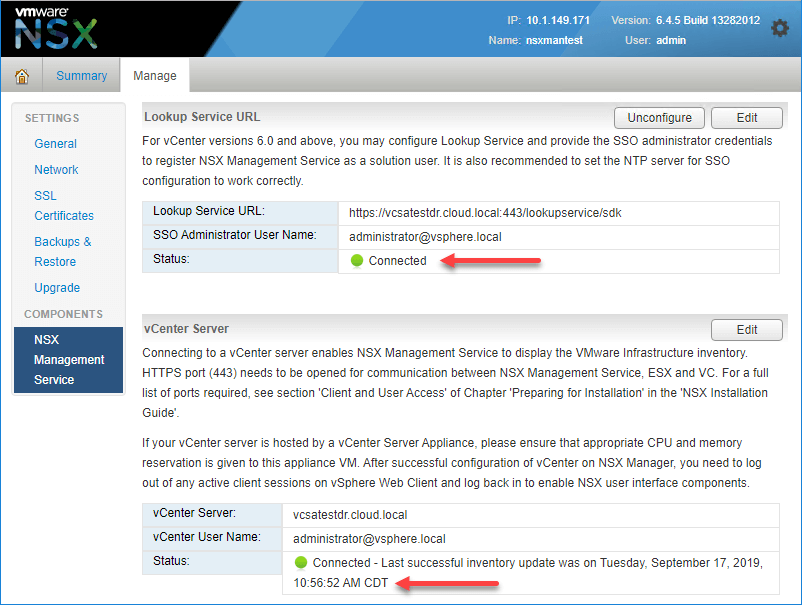Click the green vCenter Server status indicator
The image size is (802, 605).
point(301,563)
